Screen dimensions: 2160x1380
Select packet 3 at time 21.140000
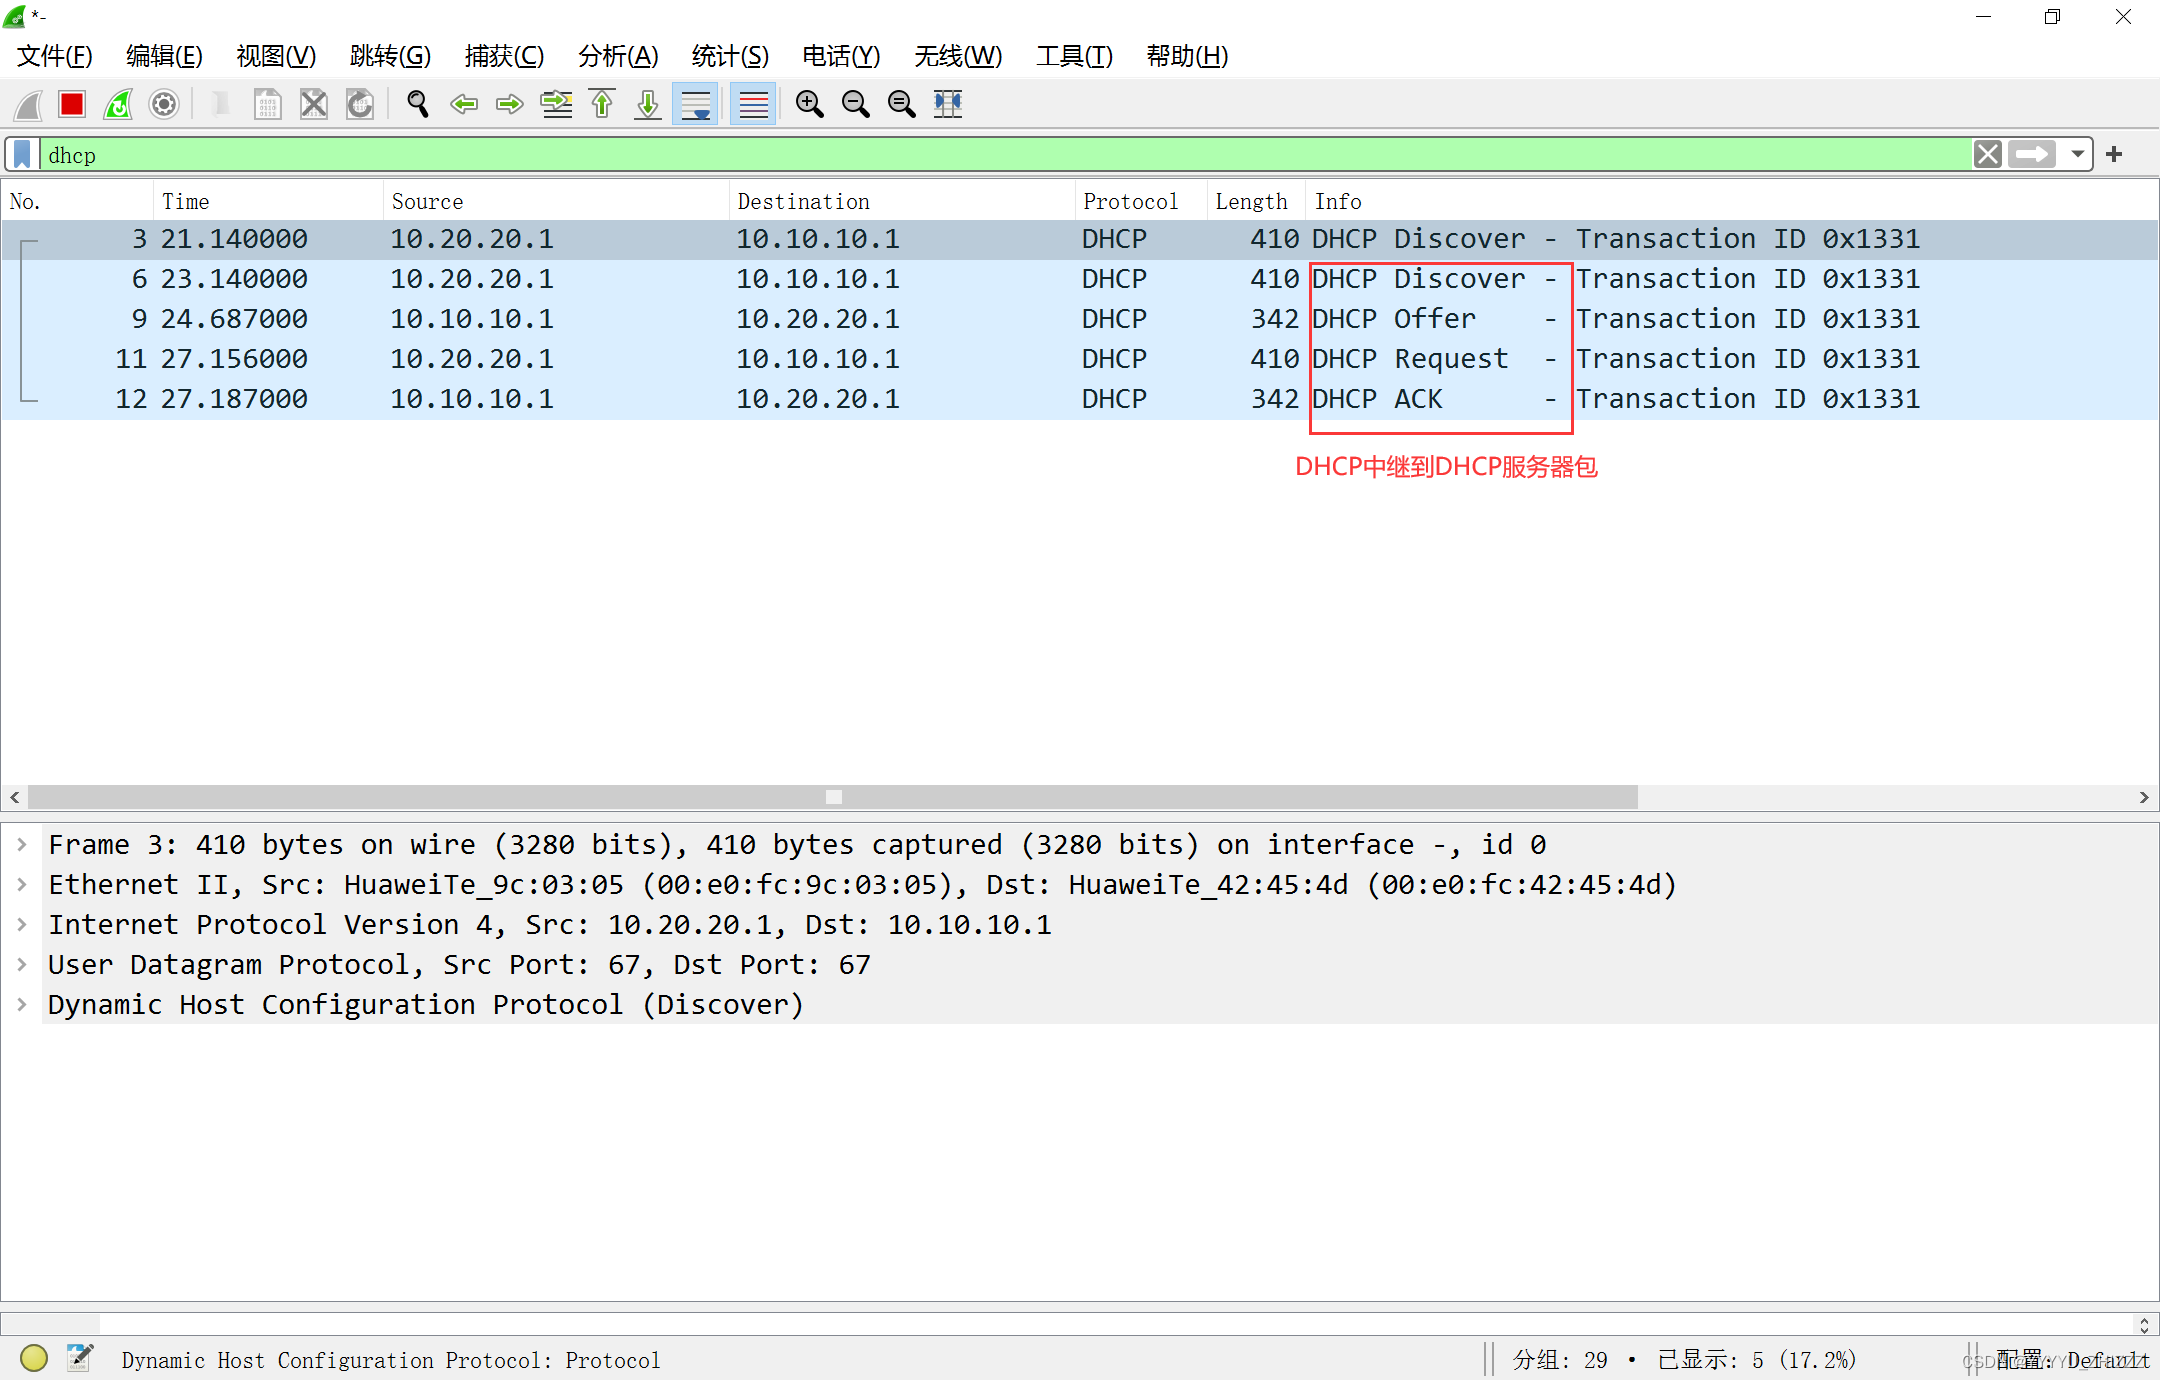[x=1079, y=239]
